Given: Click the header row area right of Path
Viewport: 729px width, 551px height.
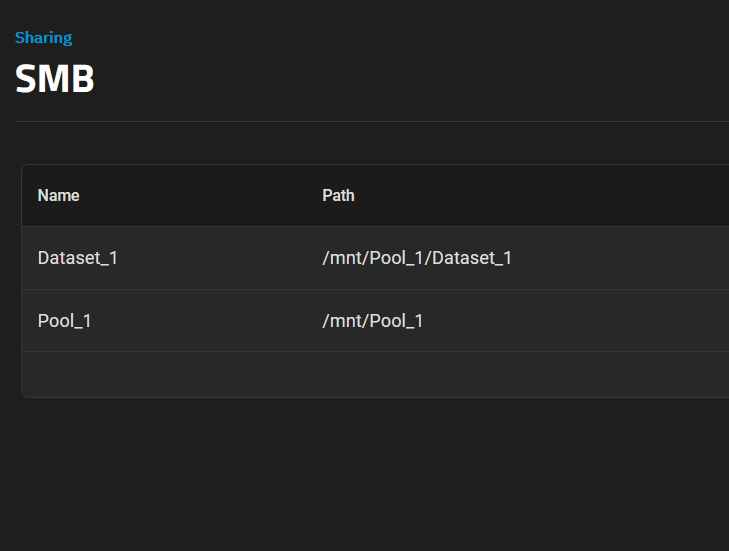Looking at the screenshot, I should click(542, 195).
